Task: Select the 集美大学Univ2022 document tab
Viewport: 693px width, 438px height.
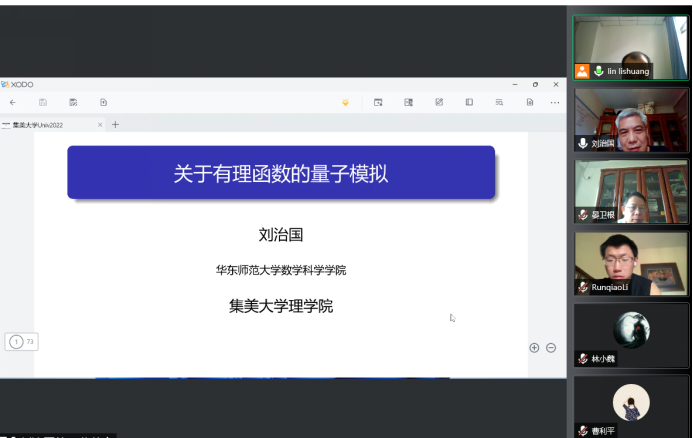Action: (50, 125)
